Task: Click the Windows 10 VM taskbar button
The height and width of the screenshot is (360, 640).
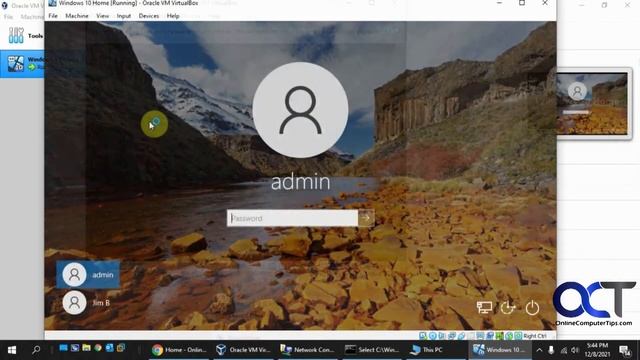Action: point(500,350)
